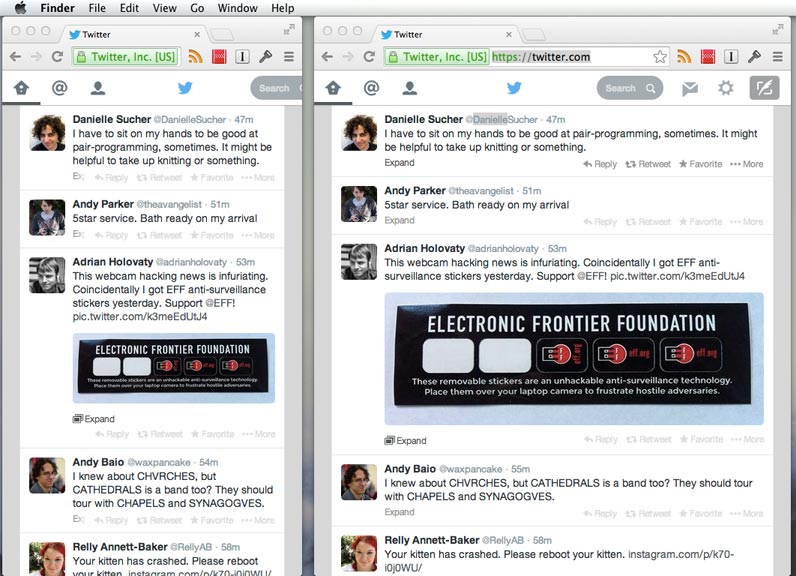
Task: Open the Go menu
Action: (197, 8)
